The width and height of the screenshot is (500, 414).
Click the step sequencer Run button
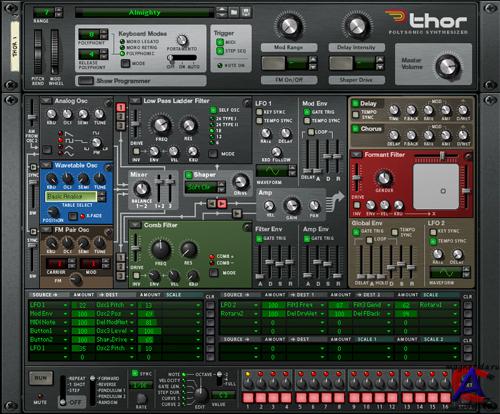[41, 378]
